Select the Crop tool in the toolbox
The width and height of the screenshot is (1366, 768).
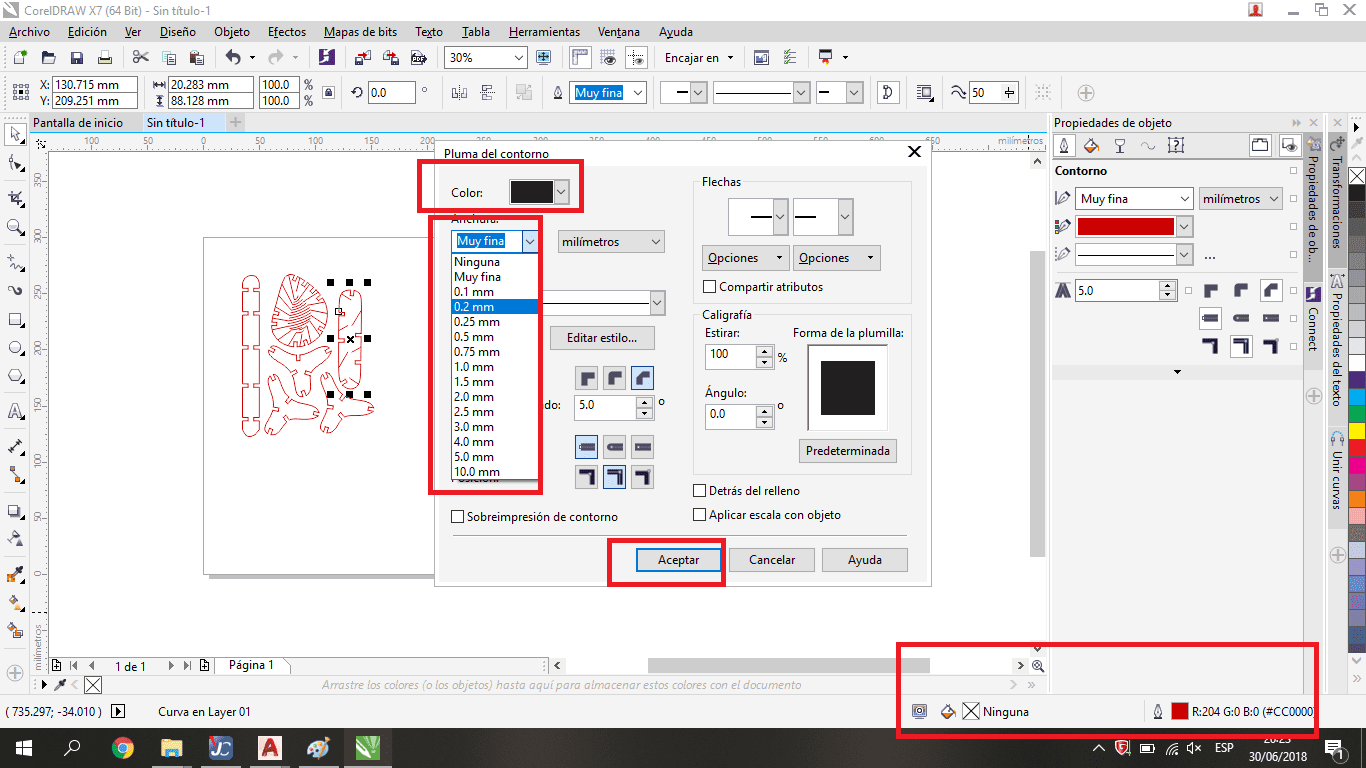(x=15, y=197)
